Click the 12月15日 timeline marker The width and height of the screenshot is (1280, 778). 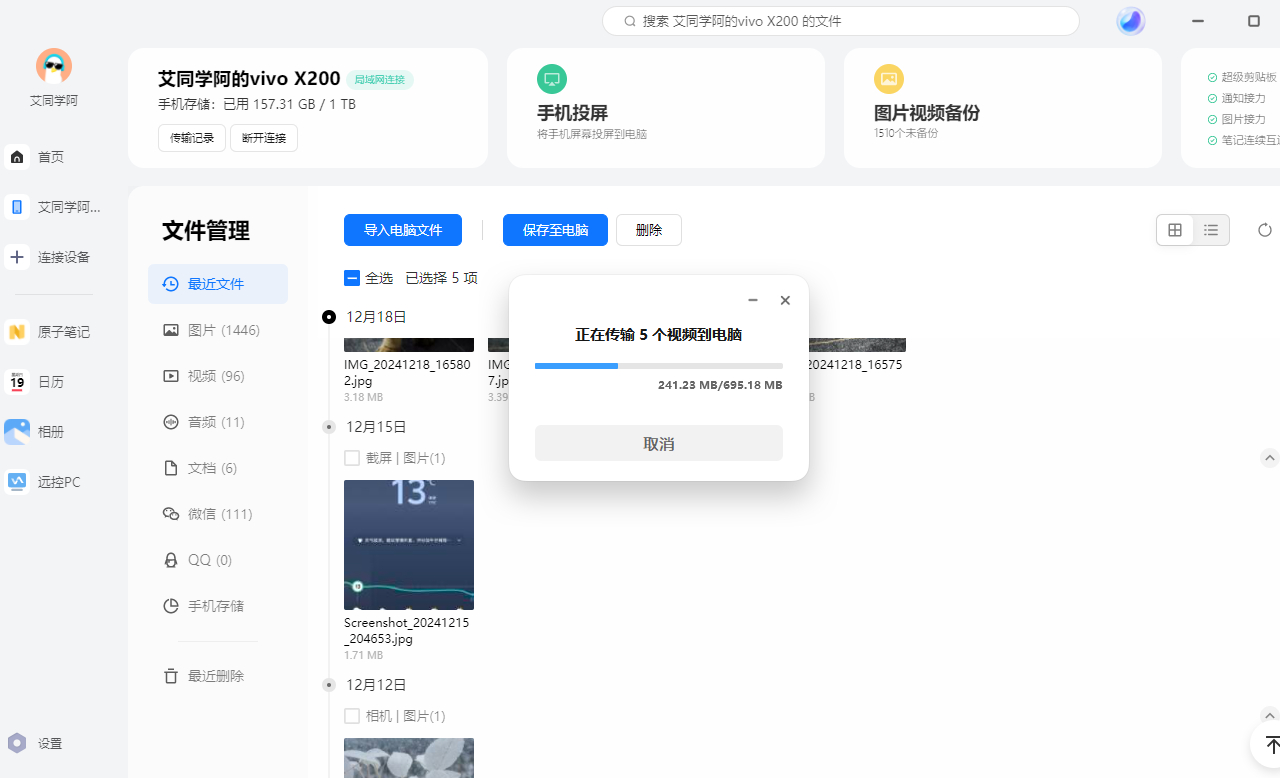(329, 427)
